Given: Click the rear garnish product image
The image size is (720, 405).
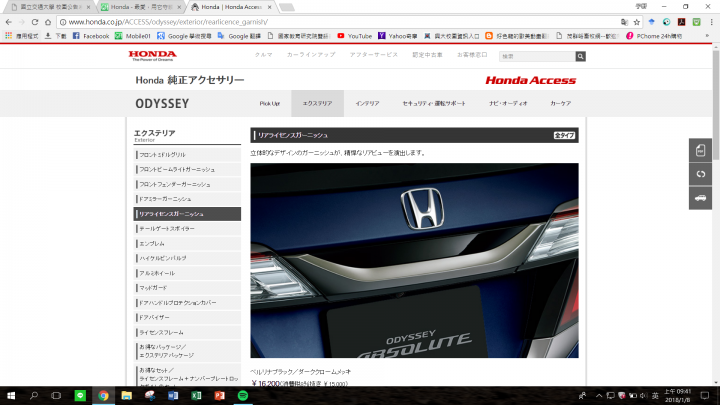Looking at the screenshot, I should (x=414, y=260).
